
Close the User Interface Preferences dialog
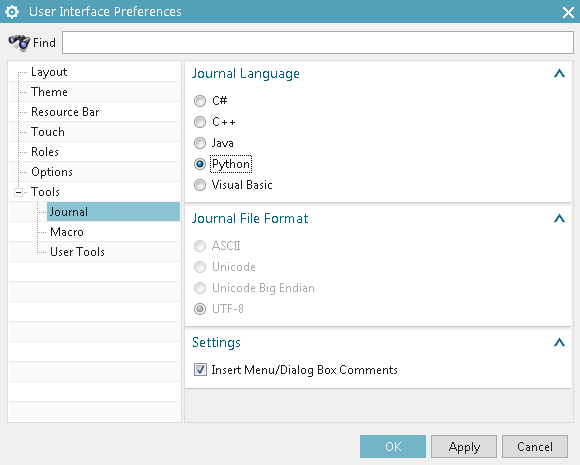coord(568,13)
